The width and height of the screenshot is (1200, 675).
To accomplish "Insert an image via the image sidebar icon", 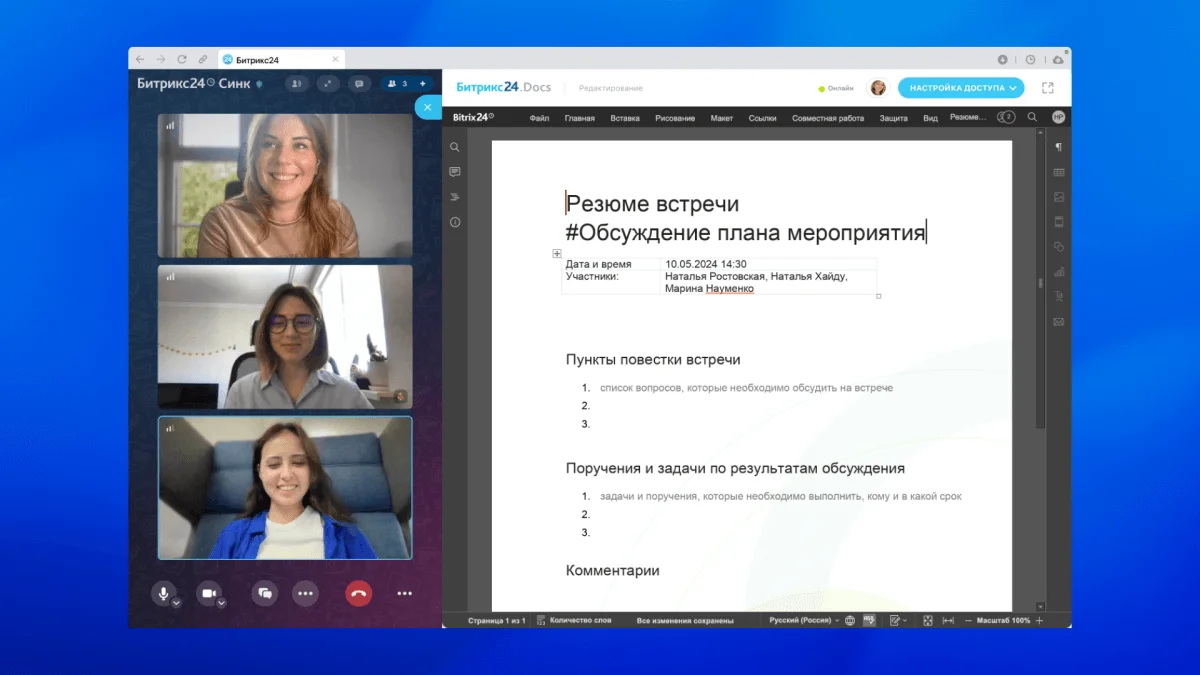I will 1058,196.
